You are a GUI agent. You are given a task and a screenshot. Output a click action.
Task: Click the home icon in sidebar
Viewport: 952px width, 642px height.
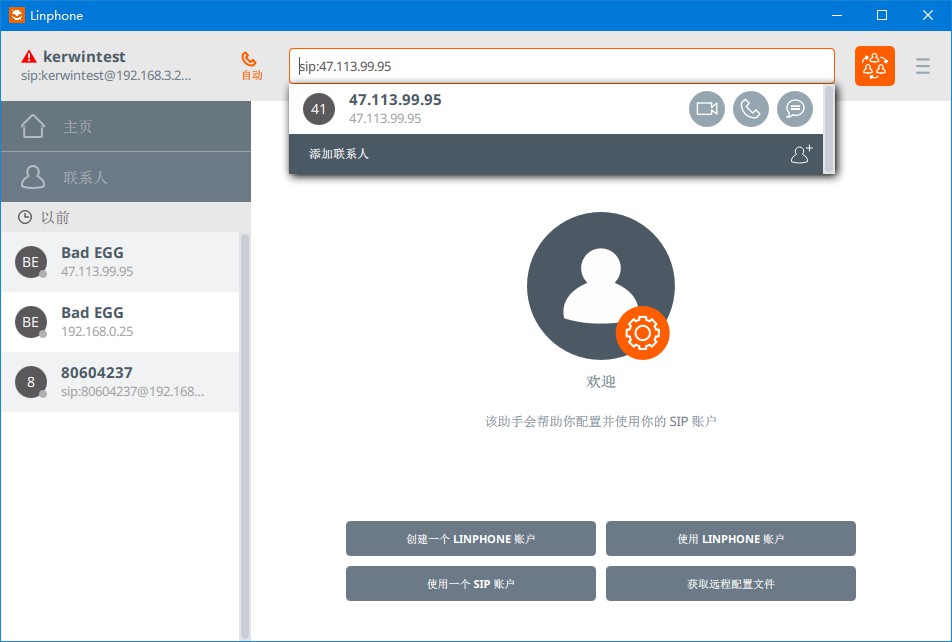pyautogui.click(x=33, y=126)
